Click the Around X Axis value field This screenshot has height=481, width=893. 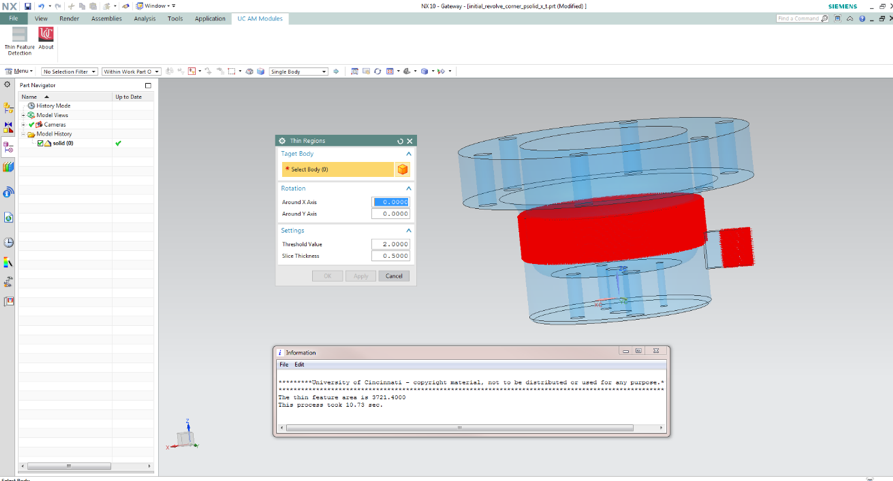click(x=391, y=202)
